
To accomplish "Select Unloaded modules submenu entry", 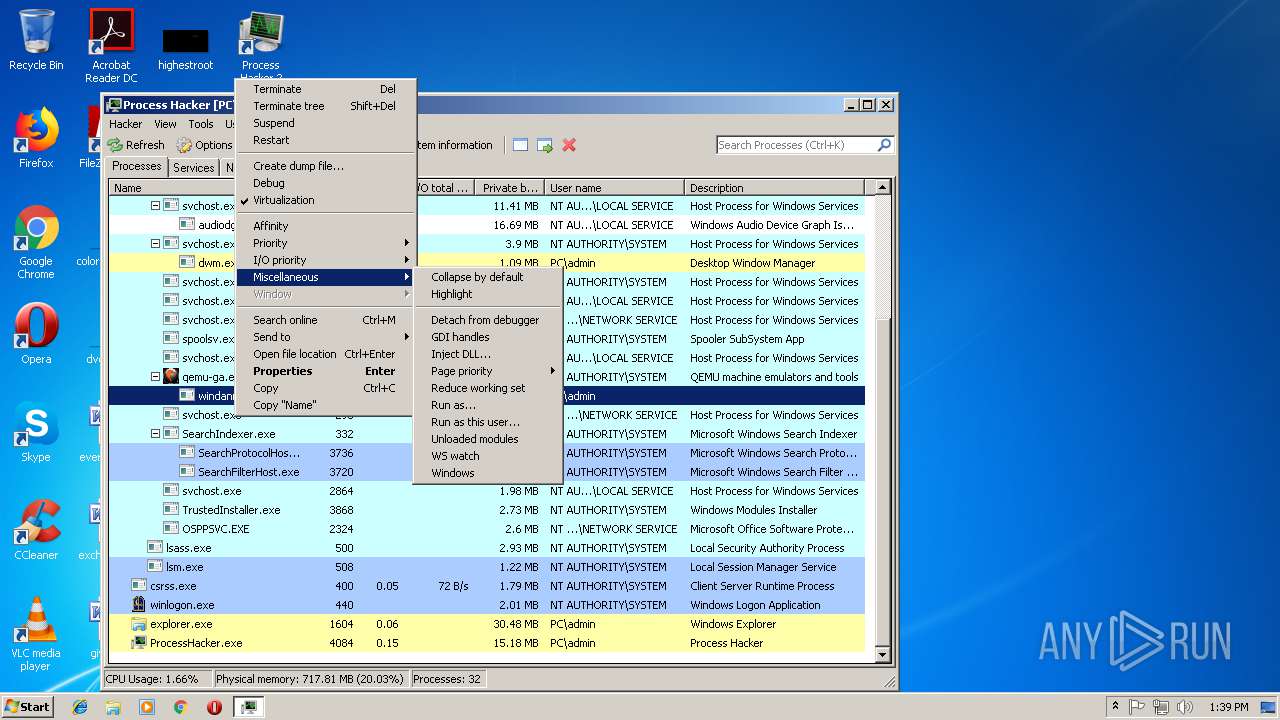I will pyautogui.click(x=488, y=439).
